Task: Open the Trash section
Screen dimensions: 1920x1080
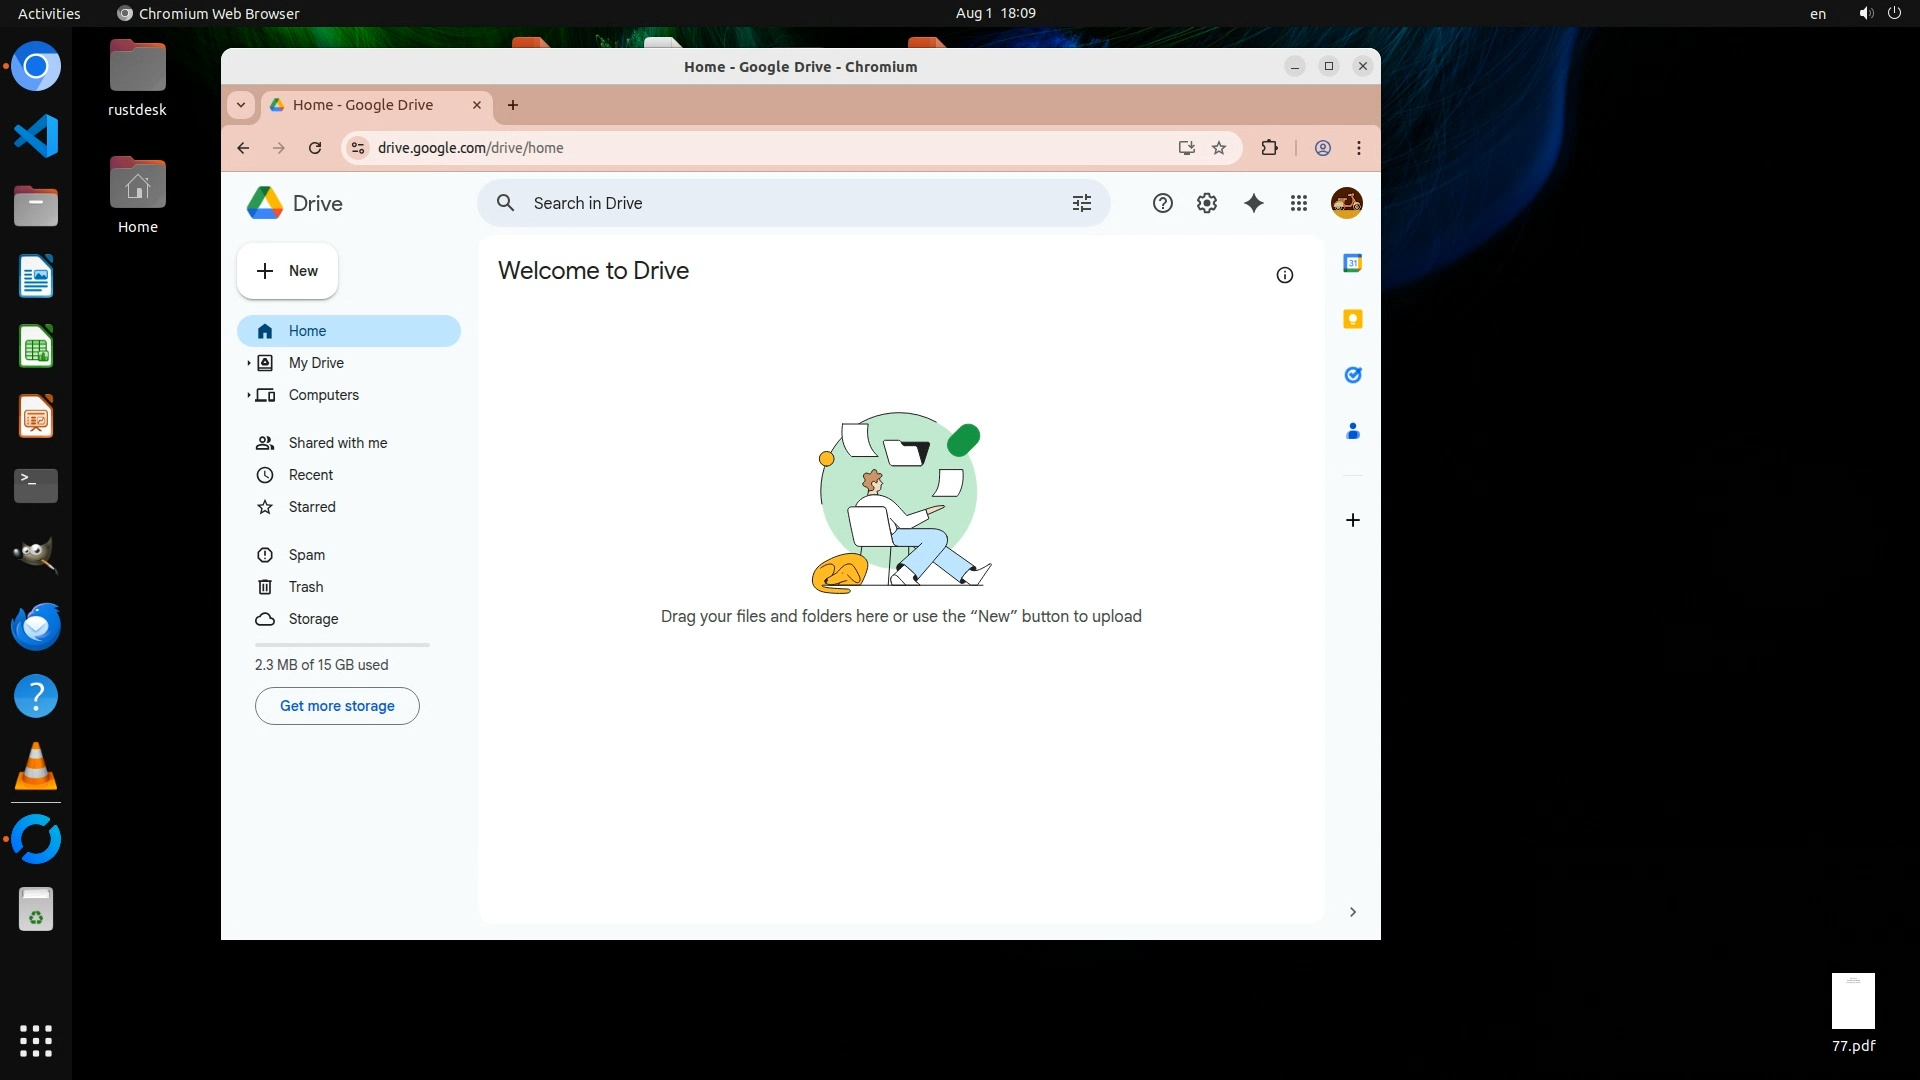Action: click(305, 587)
